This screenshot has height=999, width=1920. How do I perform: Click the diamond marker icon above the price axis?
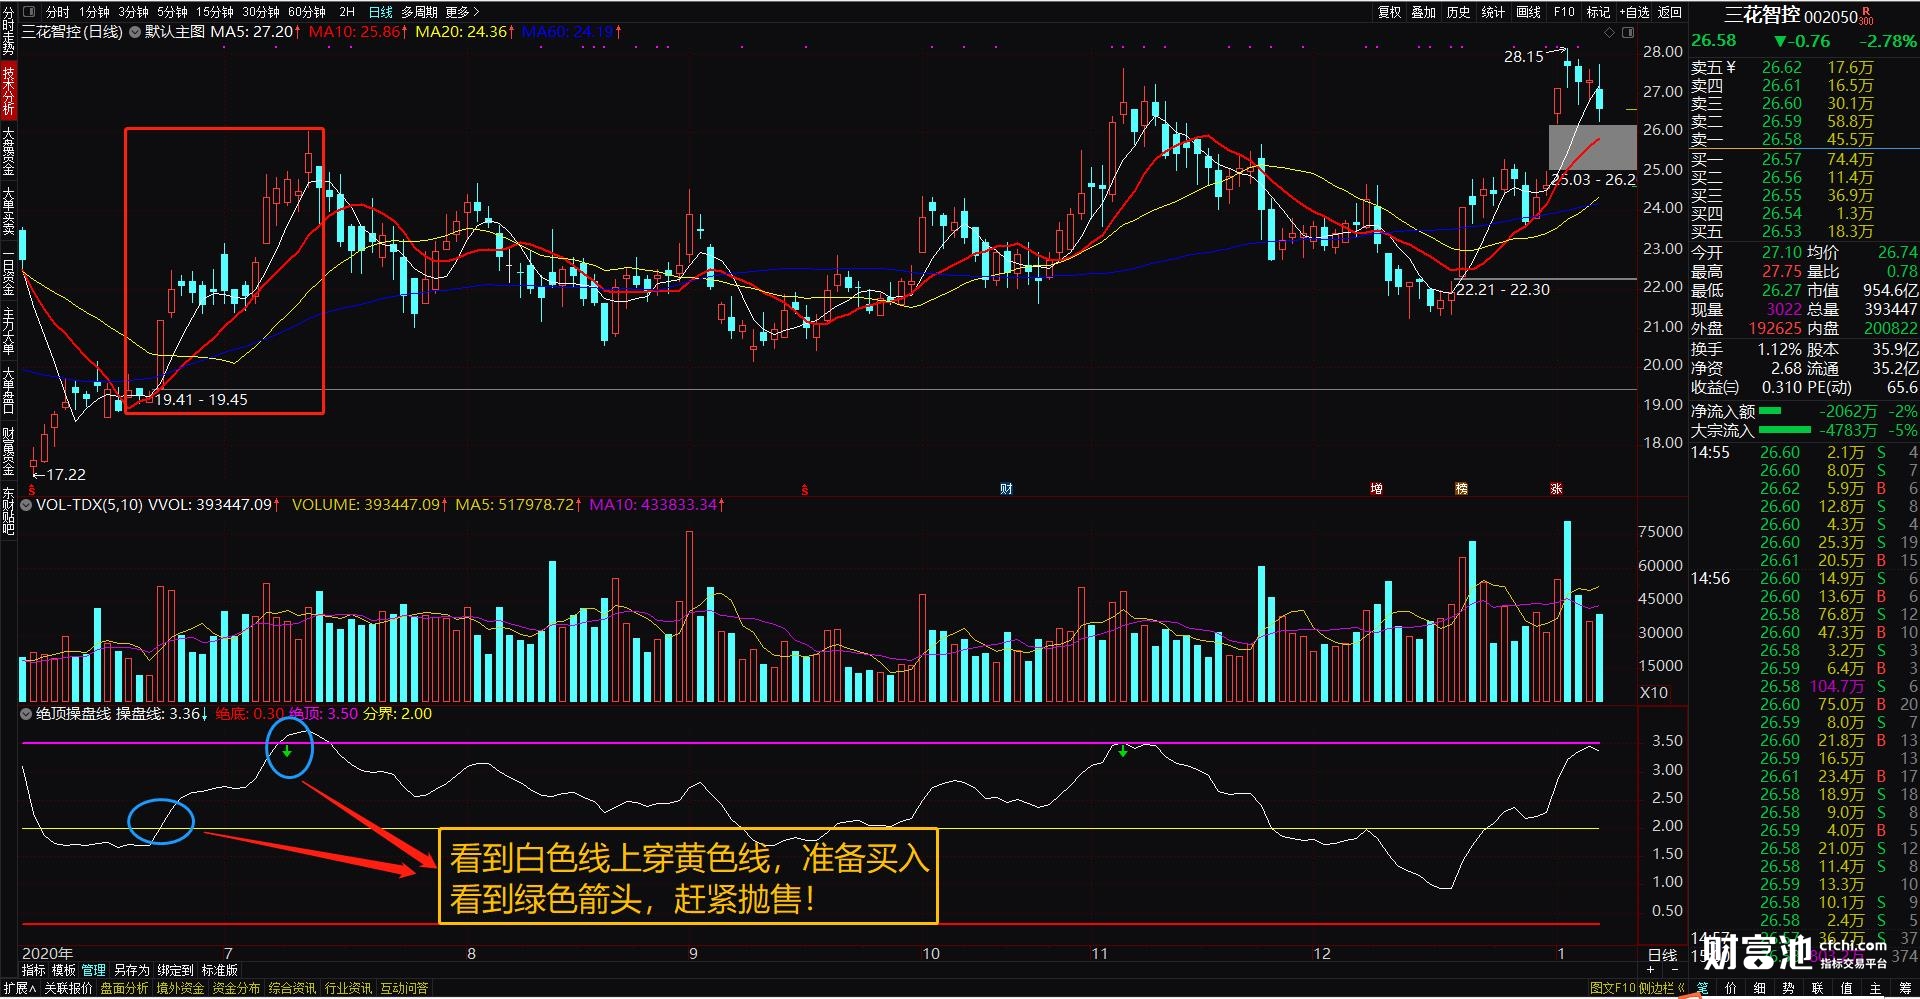tap(1609, 32)
